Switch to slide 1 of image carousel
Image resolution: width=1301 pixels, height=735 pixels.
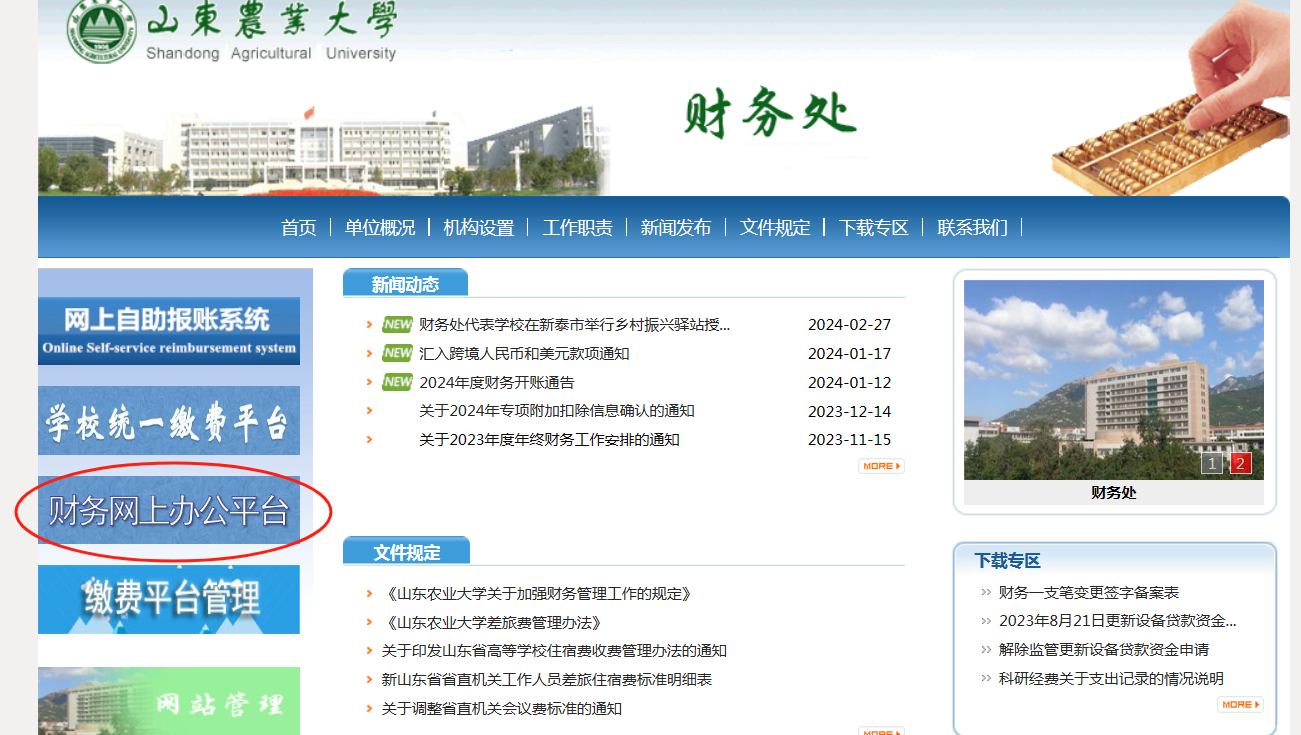click(x=1211, y=463)
